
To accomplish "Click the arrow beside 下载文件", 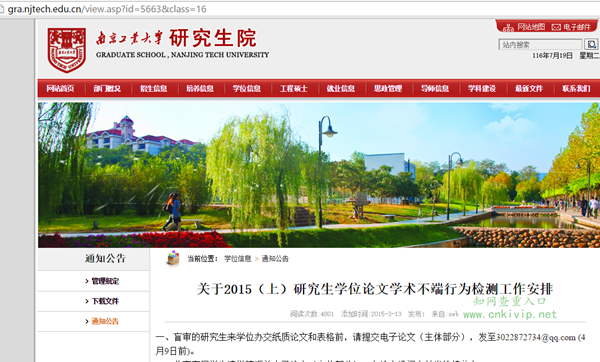I will [x=87, y=301].
